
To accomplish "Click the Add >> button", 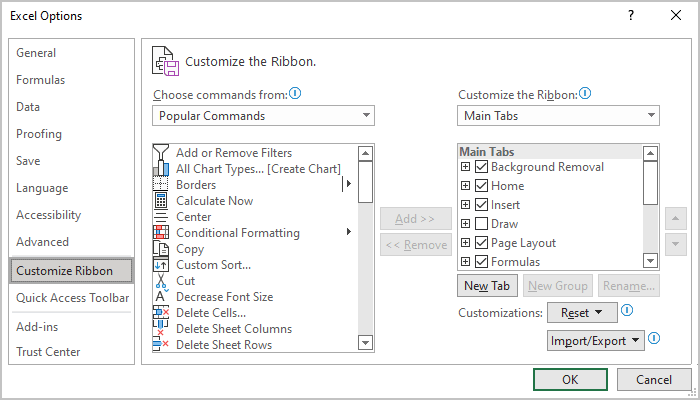I will pos(415,219).
